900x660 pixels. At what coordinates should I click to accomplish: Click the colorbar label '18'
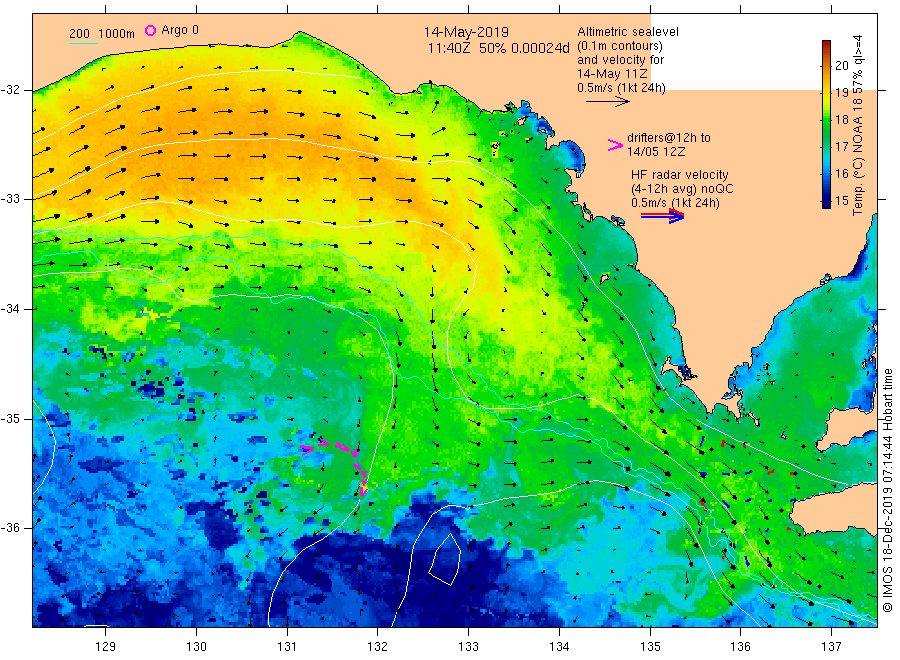(841, 119)
